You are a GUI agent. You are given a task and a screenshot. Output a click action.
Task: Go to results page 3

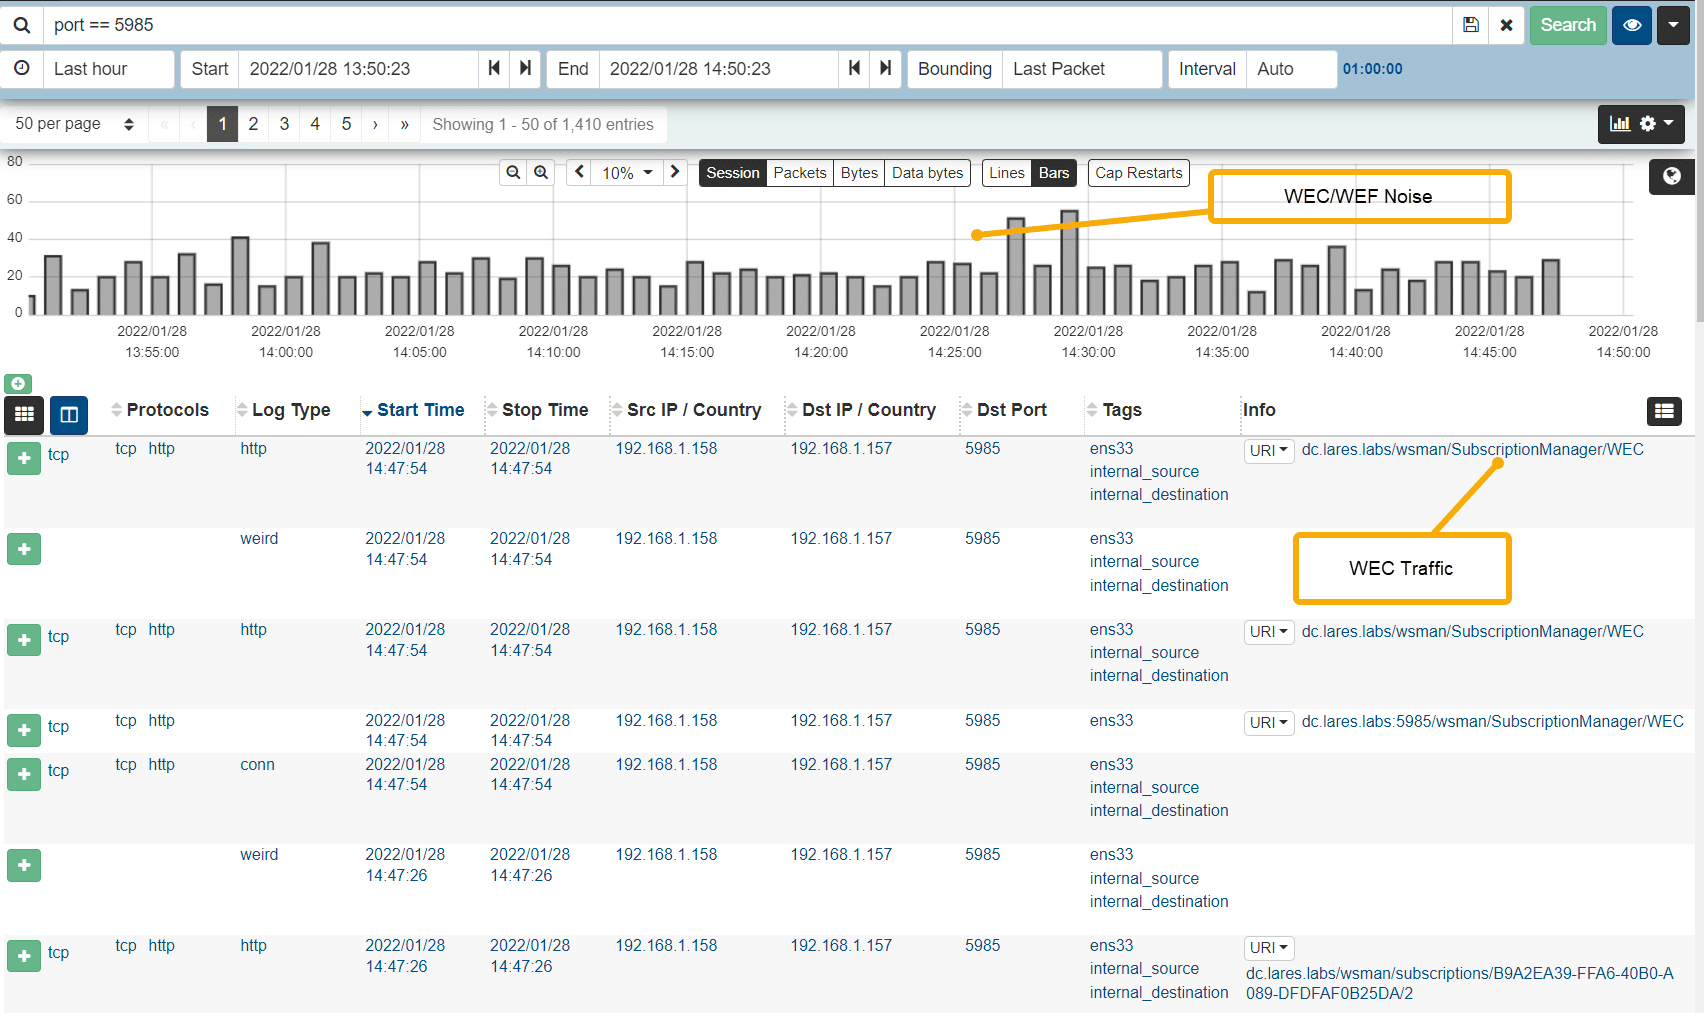284,124
